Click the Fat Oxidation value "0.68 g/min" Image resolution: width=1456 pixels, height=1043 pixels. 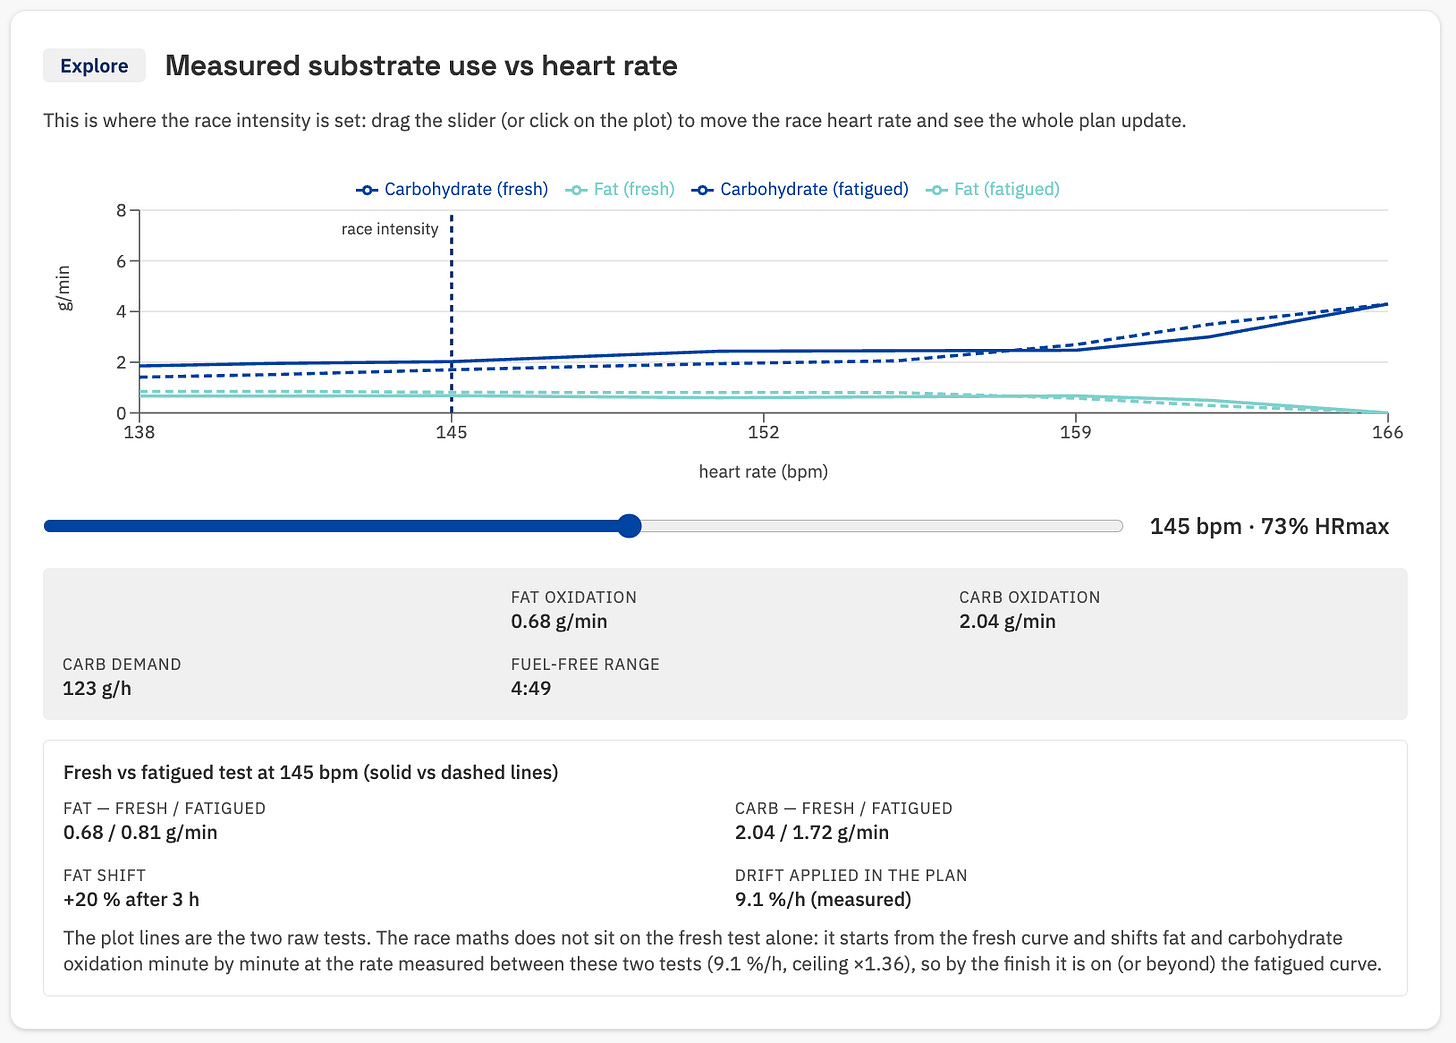tap(559, 621)
